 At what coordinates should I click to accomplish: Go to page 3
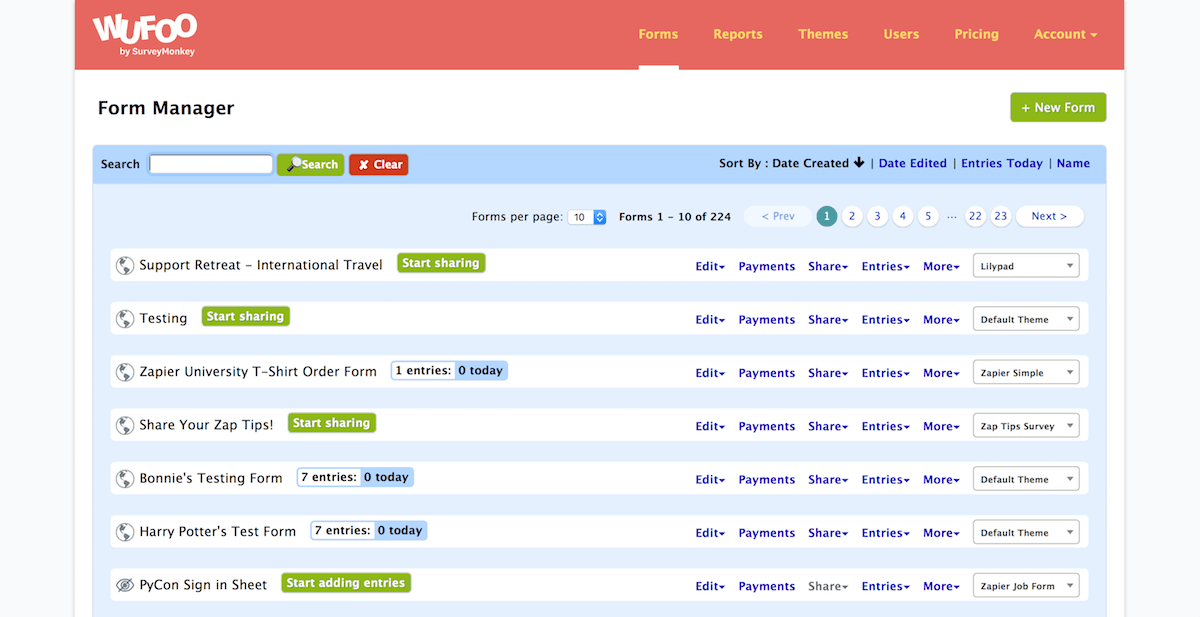(x=877, y=216)
